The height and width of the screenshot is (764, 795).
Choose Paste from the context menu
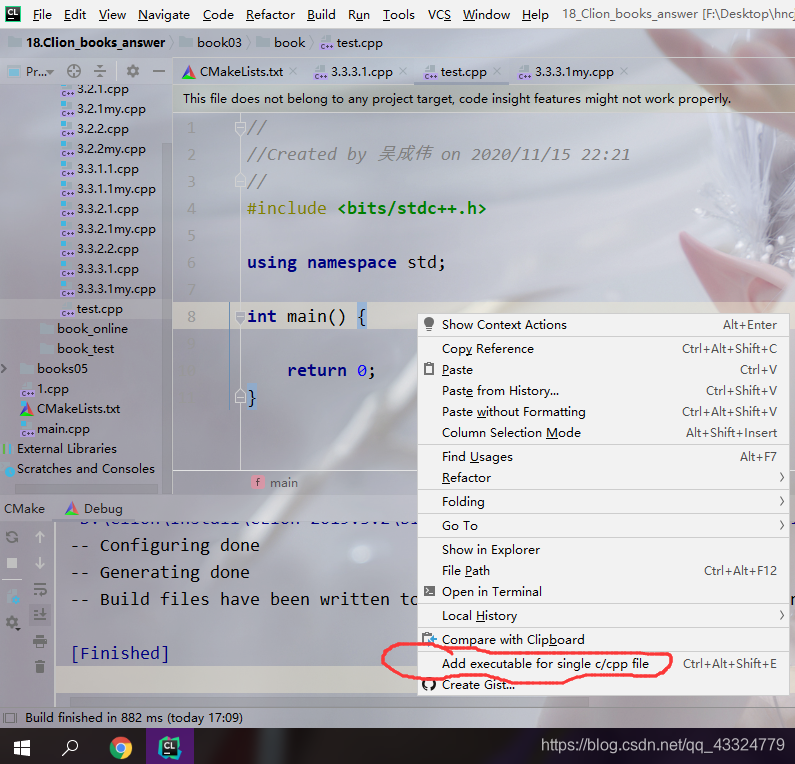tap(603, 370)
